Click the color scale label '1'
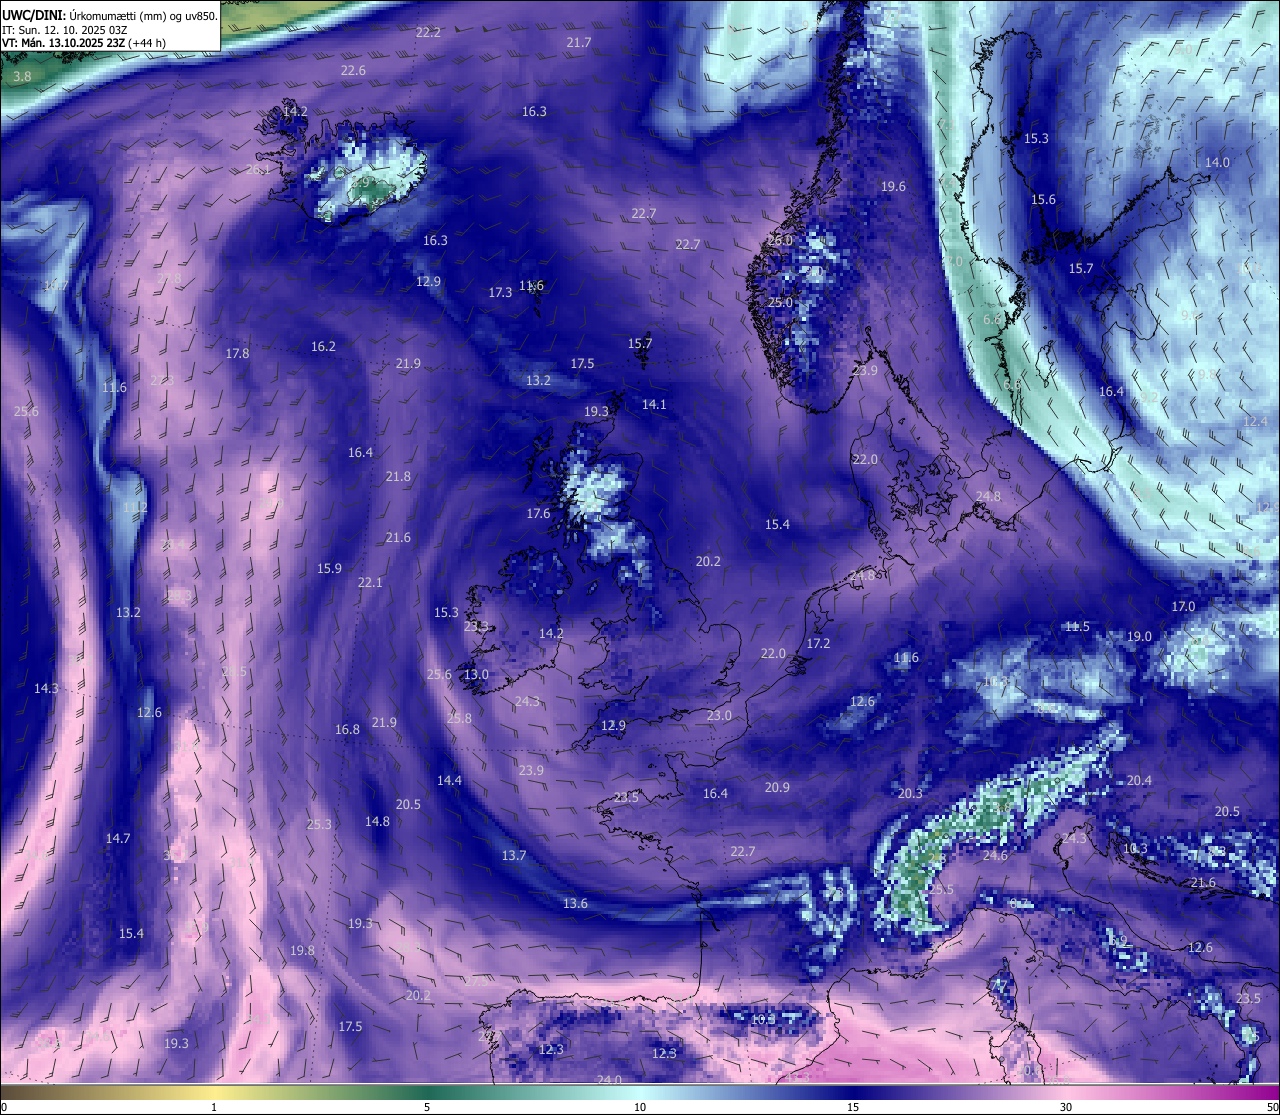 click(x=214, y=1107)
